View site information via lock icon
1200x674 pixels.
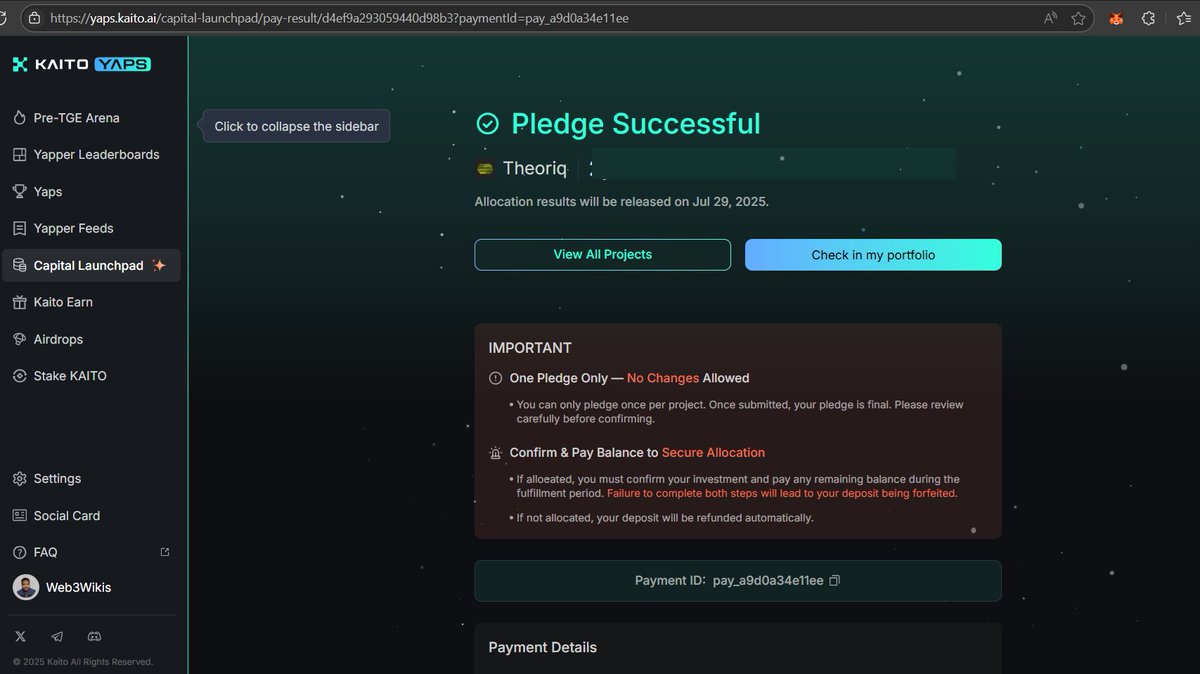tap(35, 18)
